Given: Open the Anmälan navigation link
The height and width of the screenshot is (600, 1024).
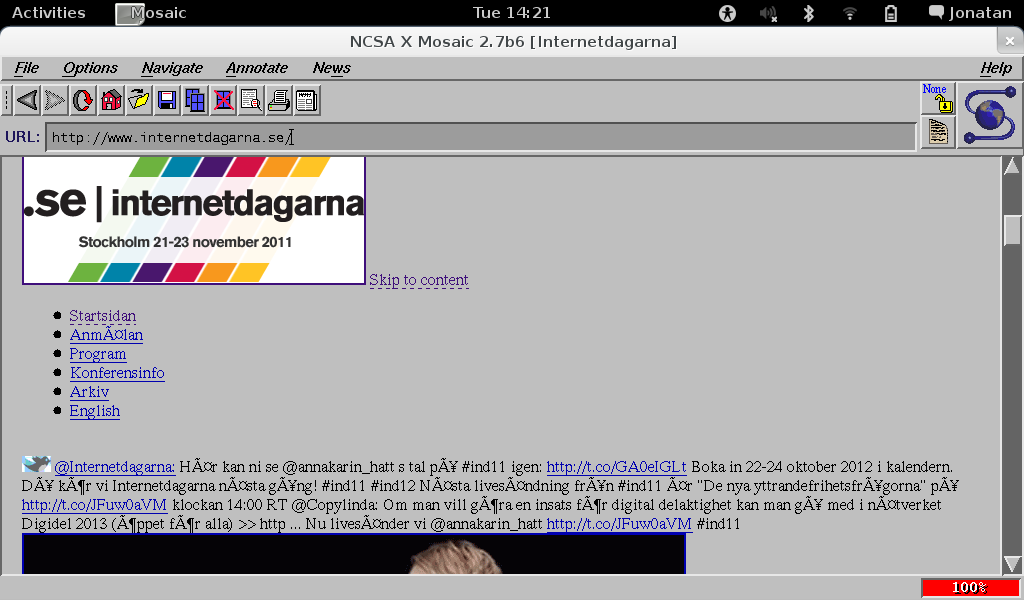Looking at the screenshot, I should (x=106, y=335).
